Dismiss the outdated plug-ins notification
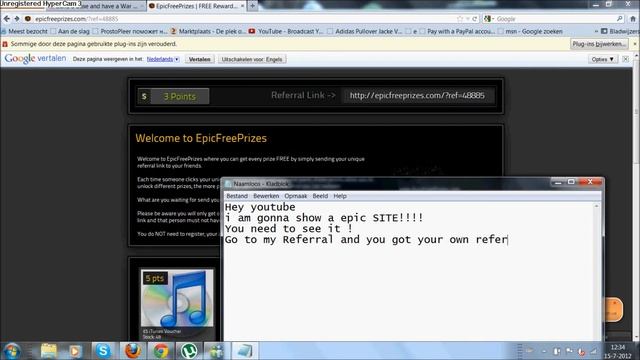640x360 pixels. 635,44
